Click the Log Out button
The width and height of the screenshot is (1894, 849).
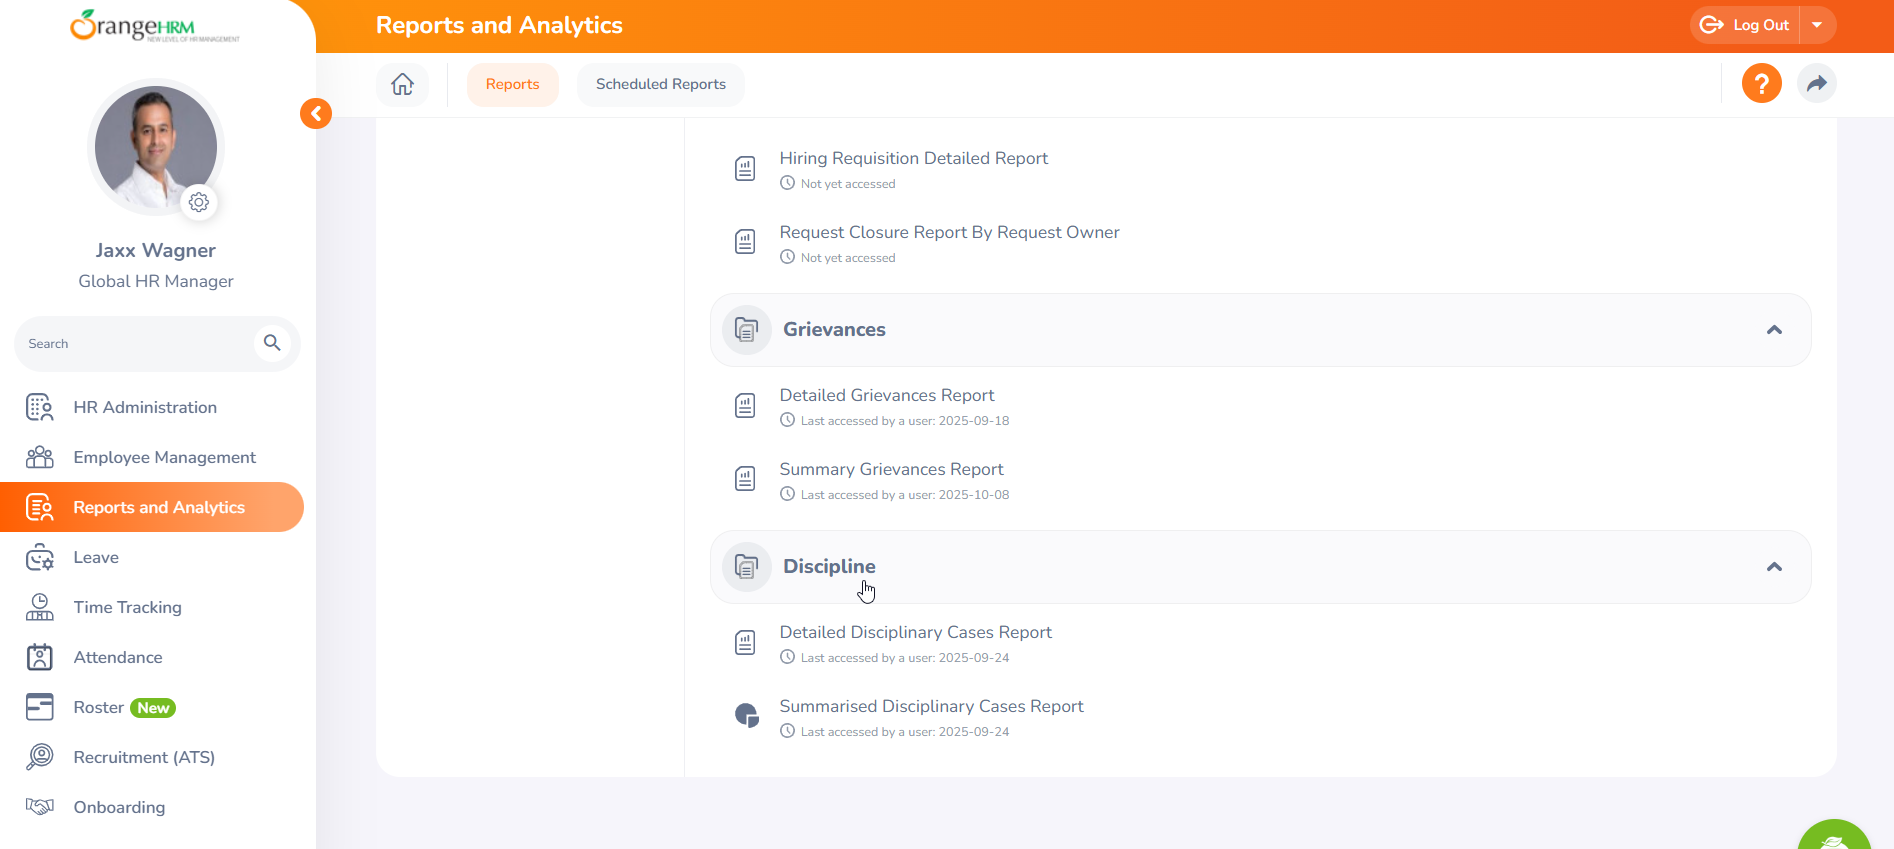[1746, 25]
